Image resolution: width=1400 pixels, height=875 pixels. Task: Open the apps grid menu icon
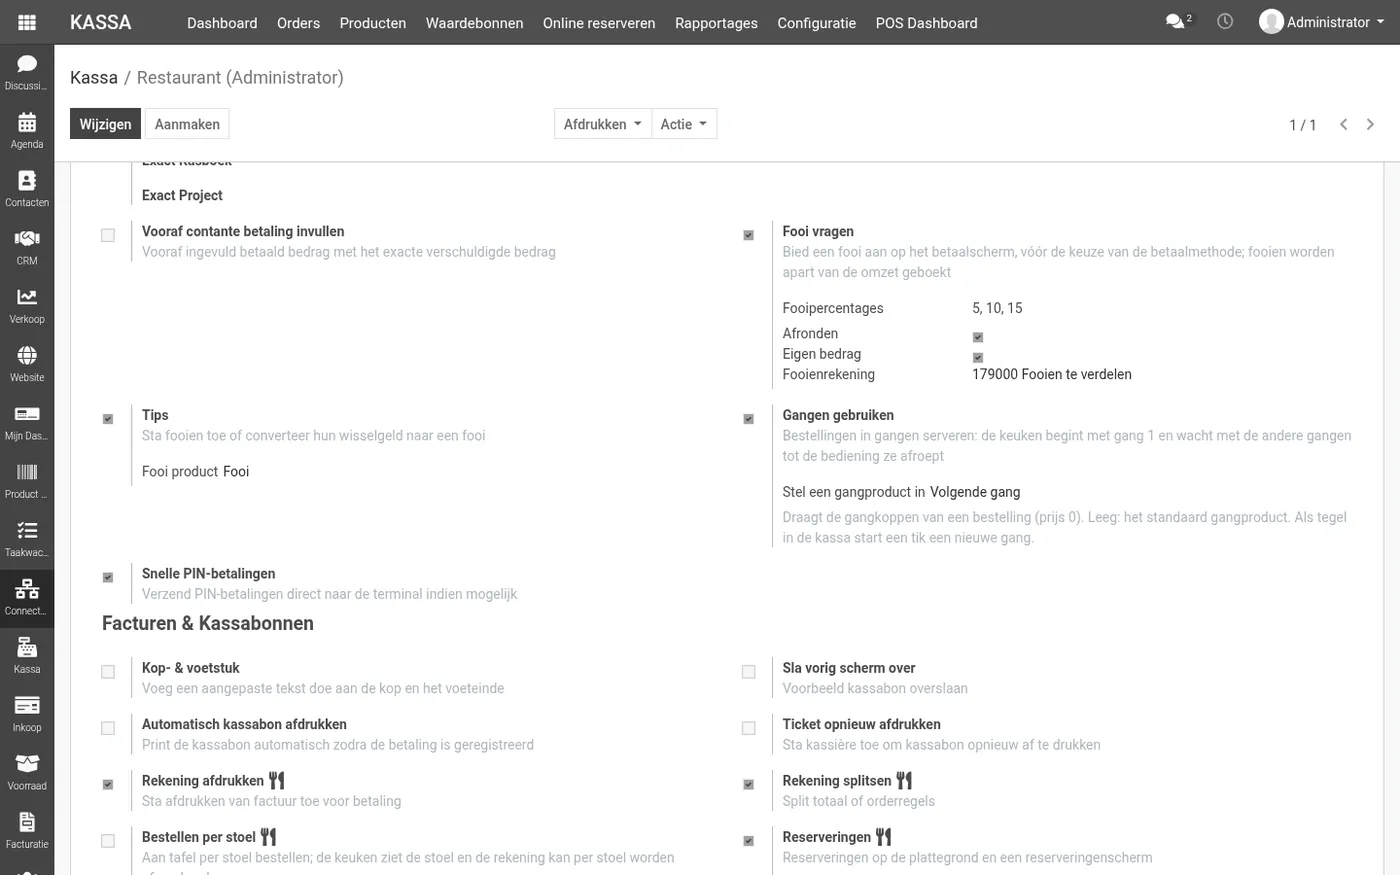27,22
